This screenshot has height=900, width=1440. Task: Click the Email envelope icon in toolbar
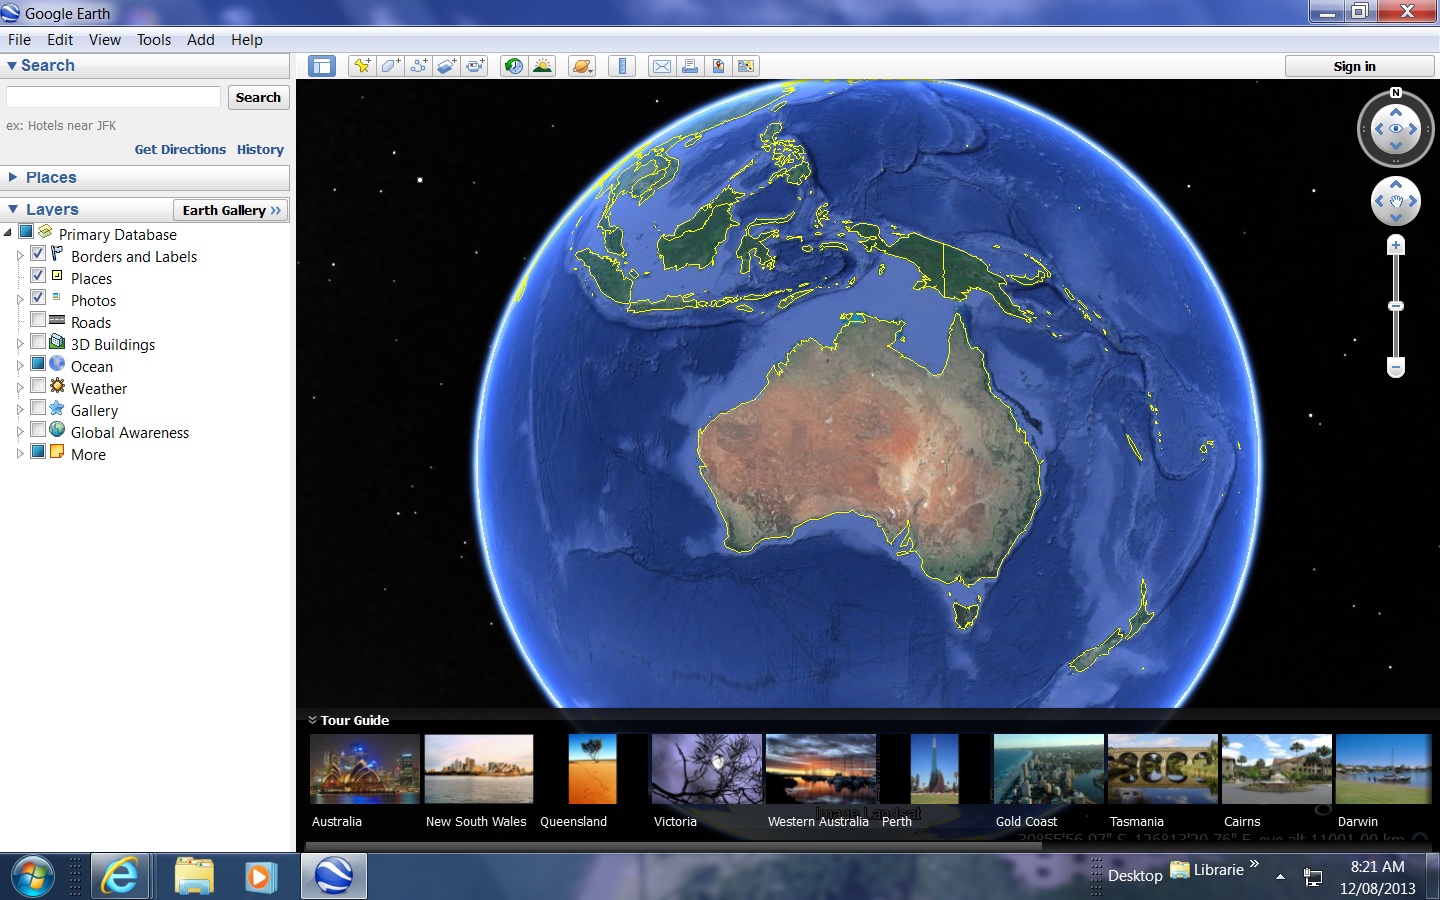click(x=662, y=66)
